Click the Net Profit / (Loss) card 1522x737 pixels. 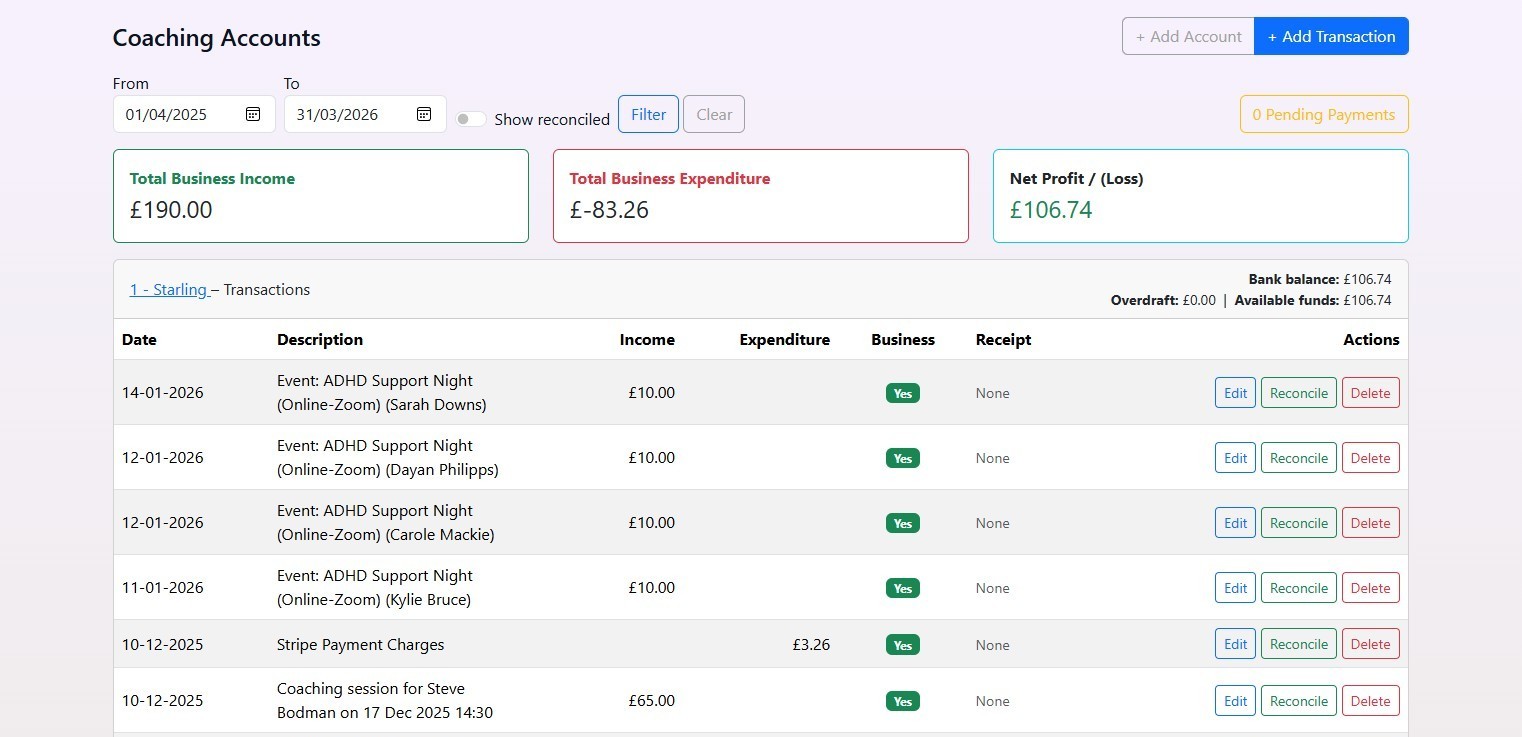click(x=1200, y=195)
